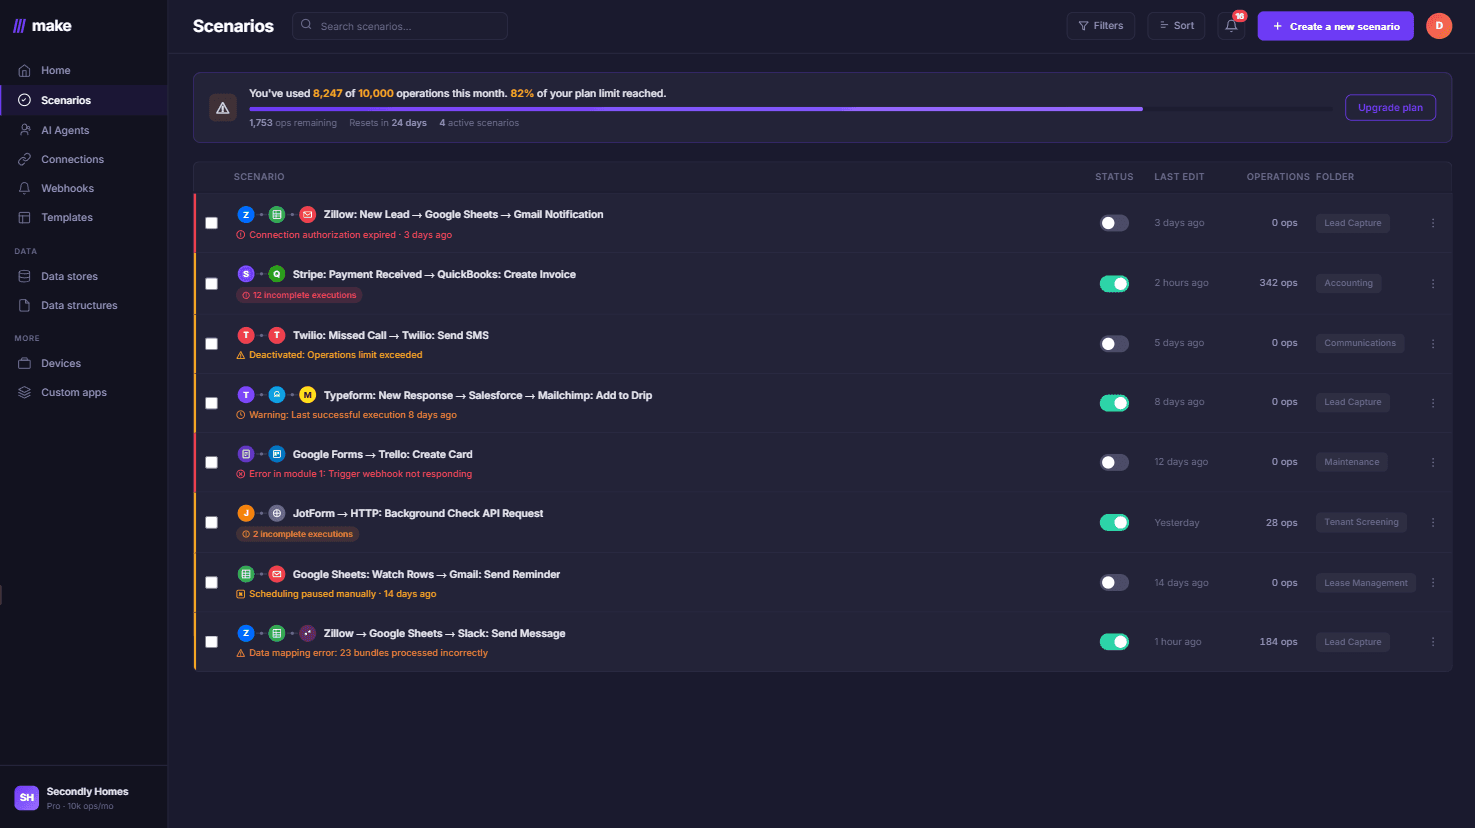Navigate to Data stores
1475x828 pixels.
(71, 276)
